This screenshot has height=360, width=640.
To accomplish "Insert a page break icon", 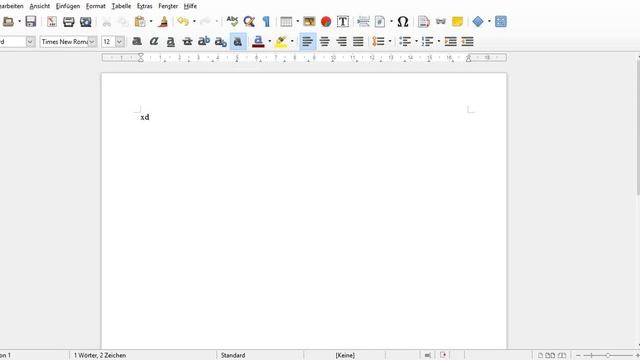I will (363, 22).
